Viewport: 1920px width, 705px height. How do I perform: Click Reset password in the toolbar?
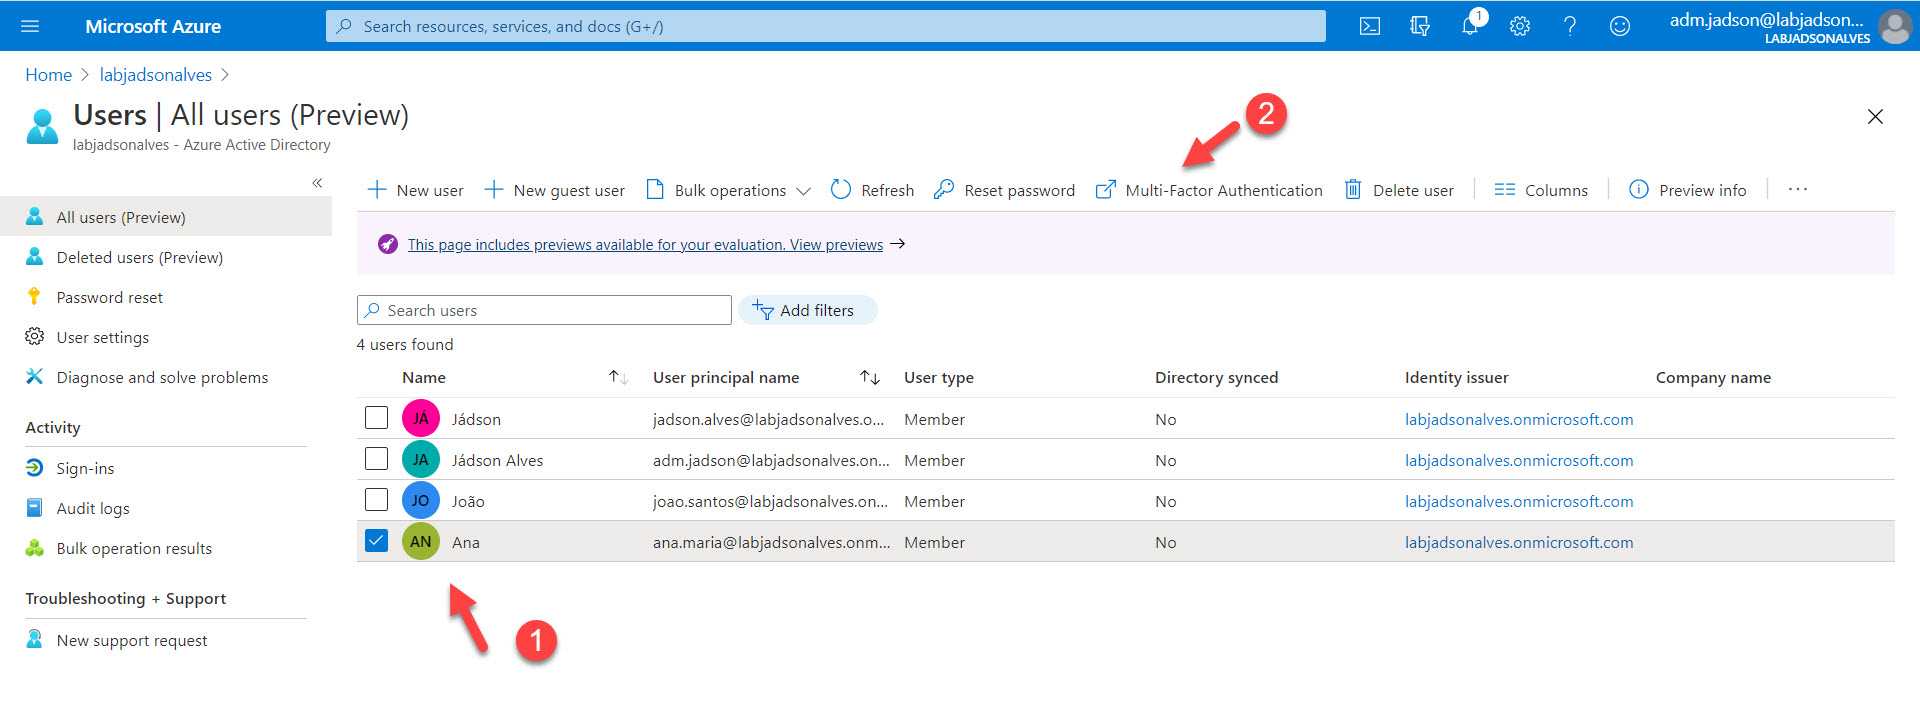(x=1004, y=190)
